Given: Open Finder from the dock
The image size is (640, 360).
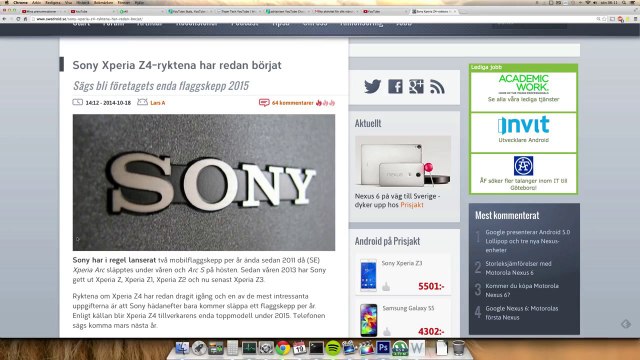Looking at the screenshot, I should click(x=182, y=348).
